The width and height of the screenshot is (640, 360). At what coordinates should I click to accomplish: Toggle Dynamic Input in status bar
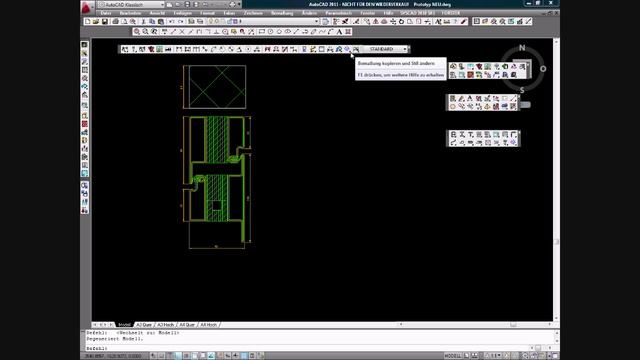tap(227, 356)
